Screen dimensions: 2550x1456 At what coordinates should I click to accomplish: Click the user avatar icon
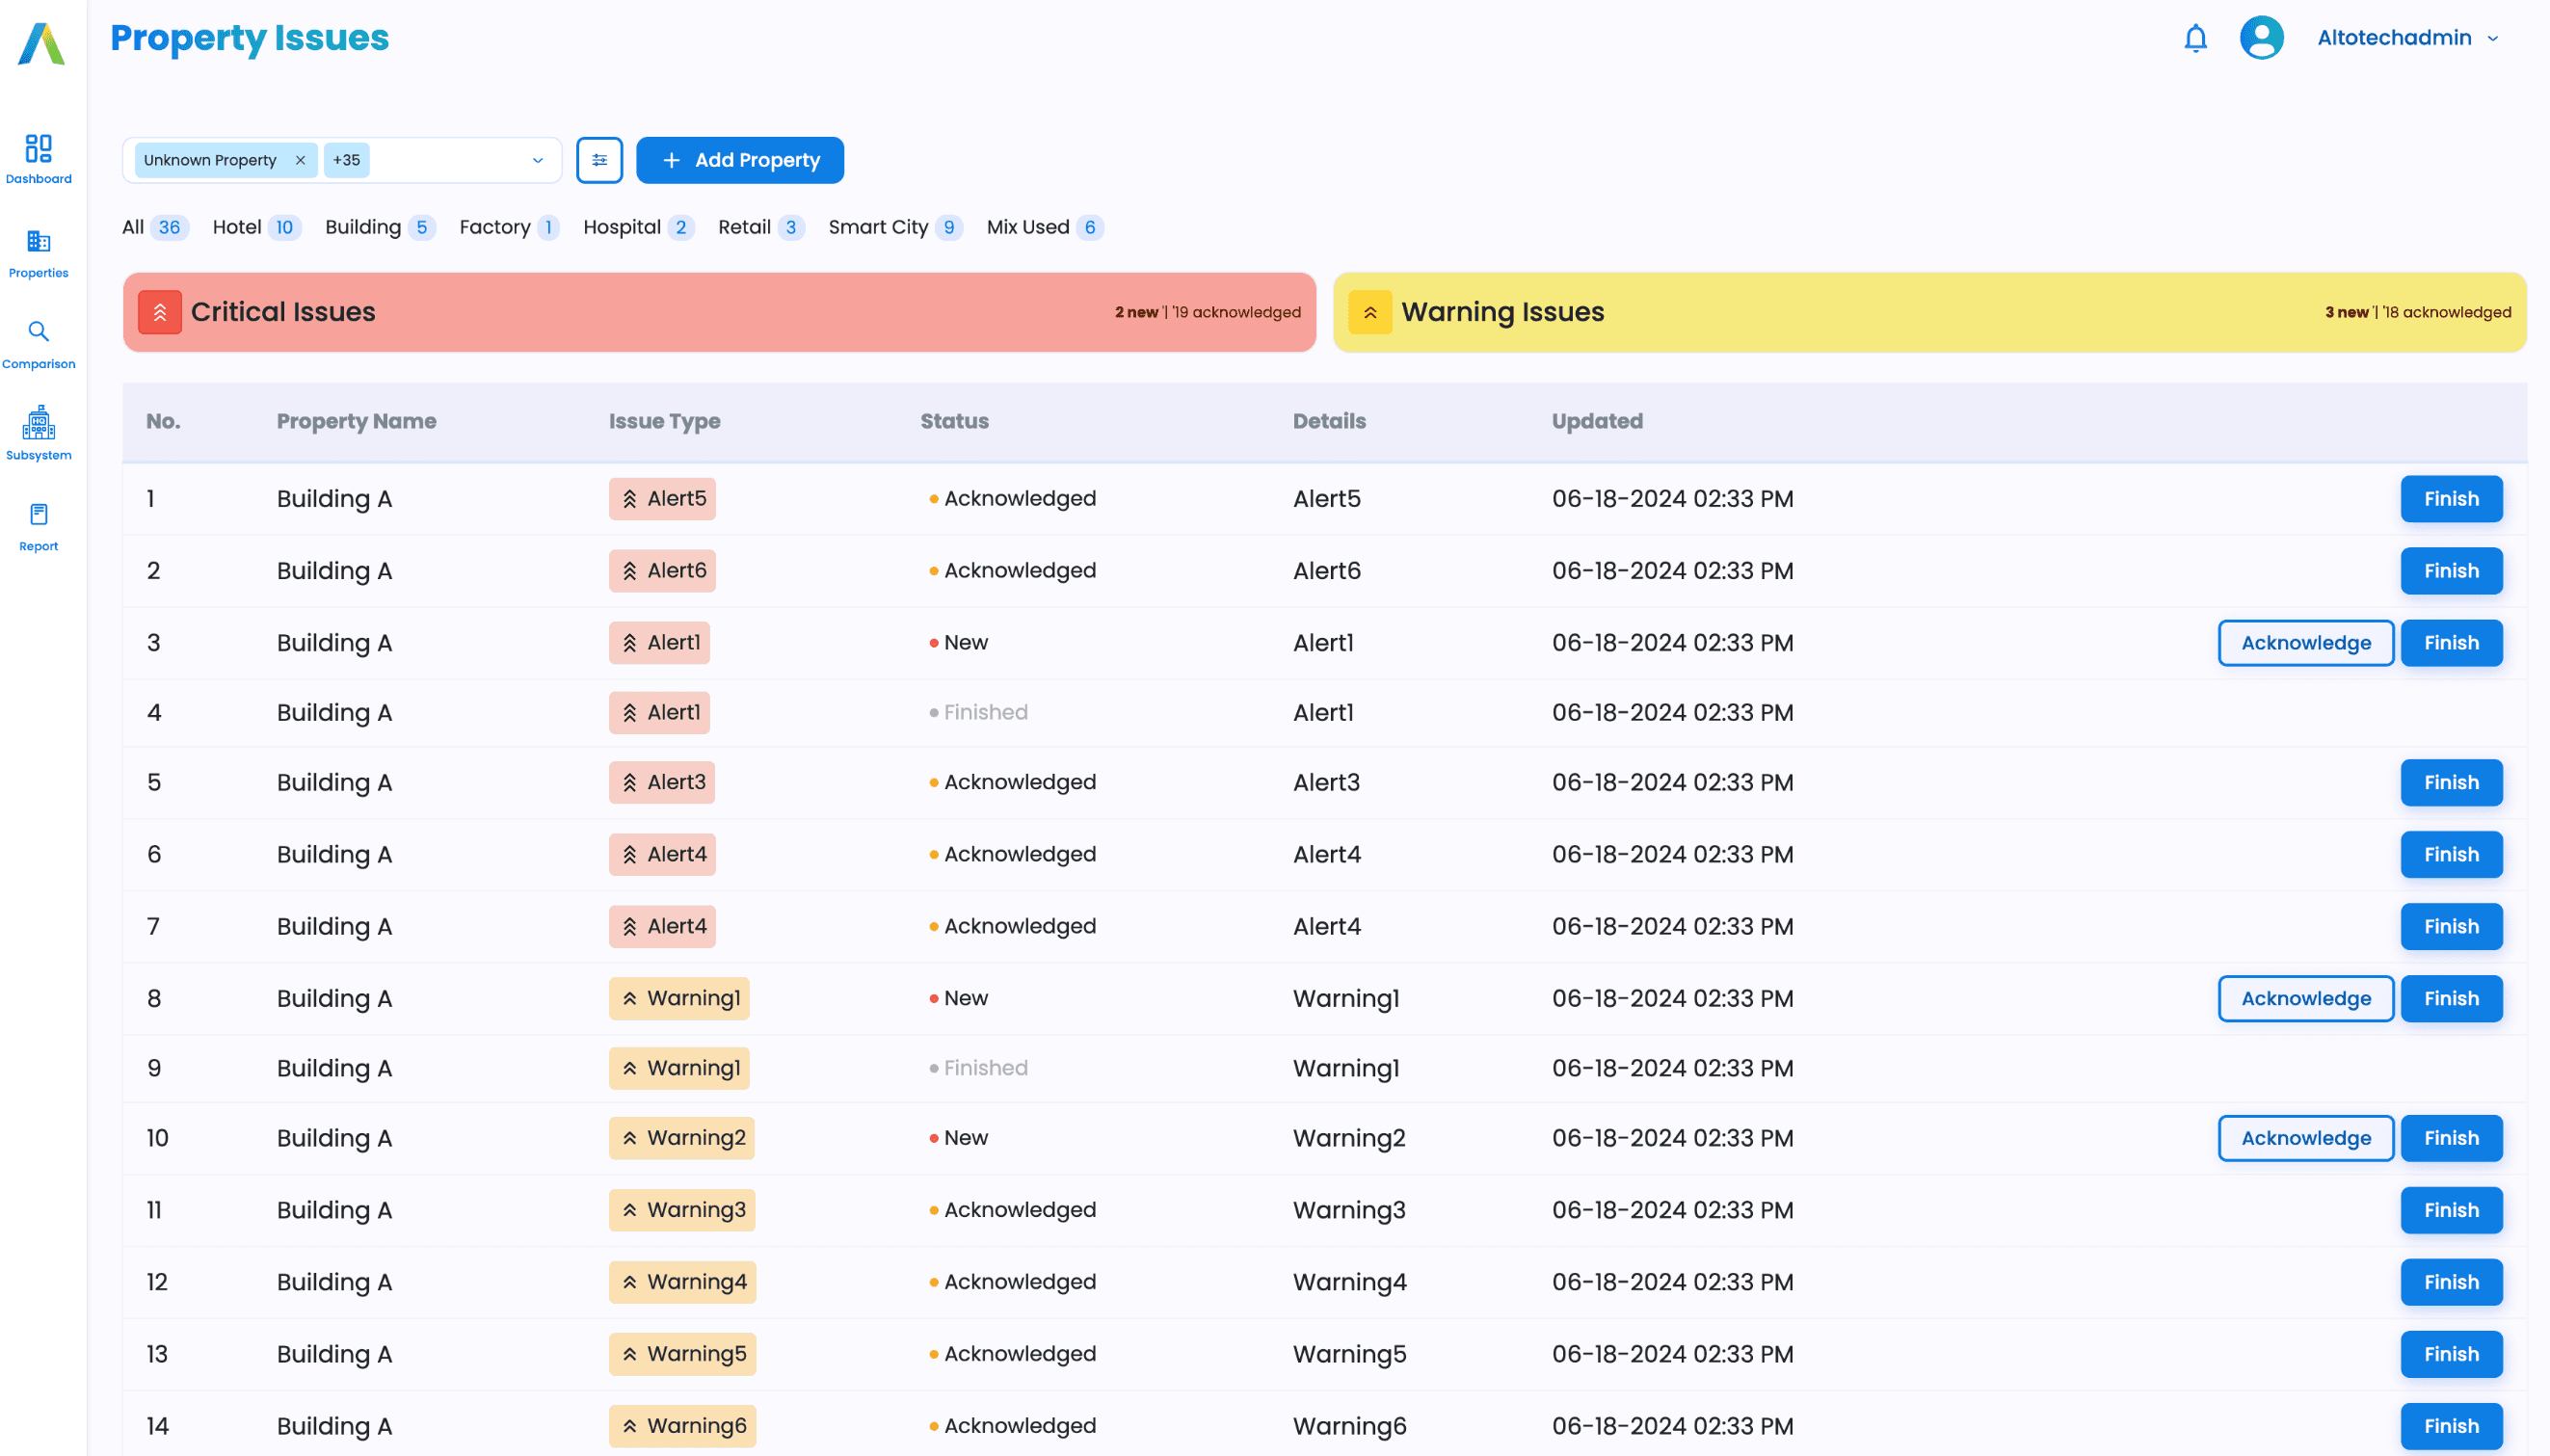[x=2261, y=38]
